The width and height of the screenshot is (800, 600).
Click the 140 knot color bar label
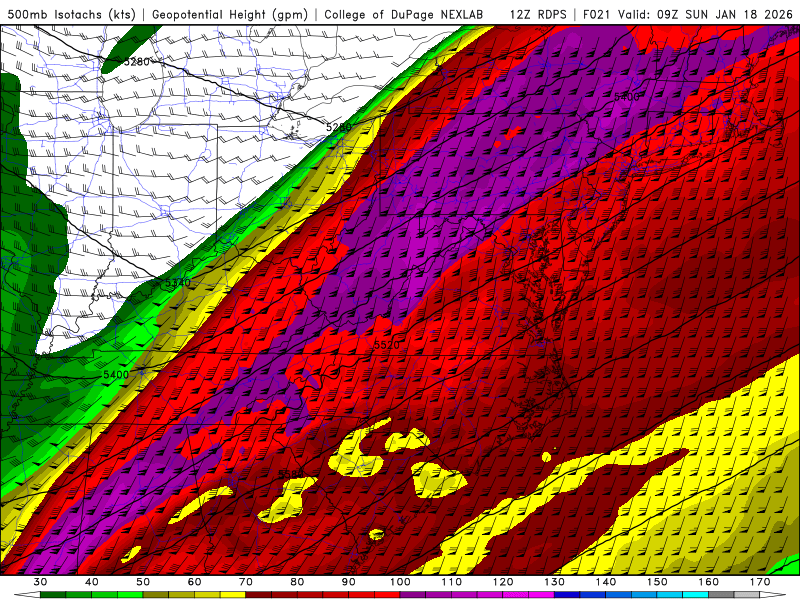point(606,582)
